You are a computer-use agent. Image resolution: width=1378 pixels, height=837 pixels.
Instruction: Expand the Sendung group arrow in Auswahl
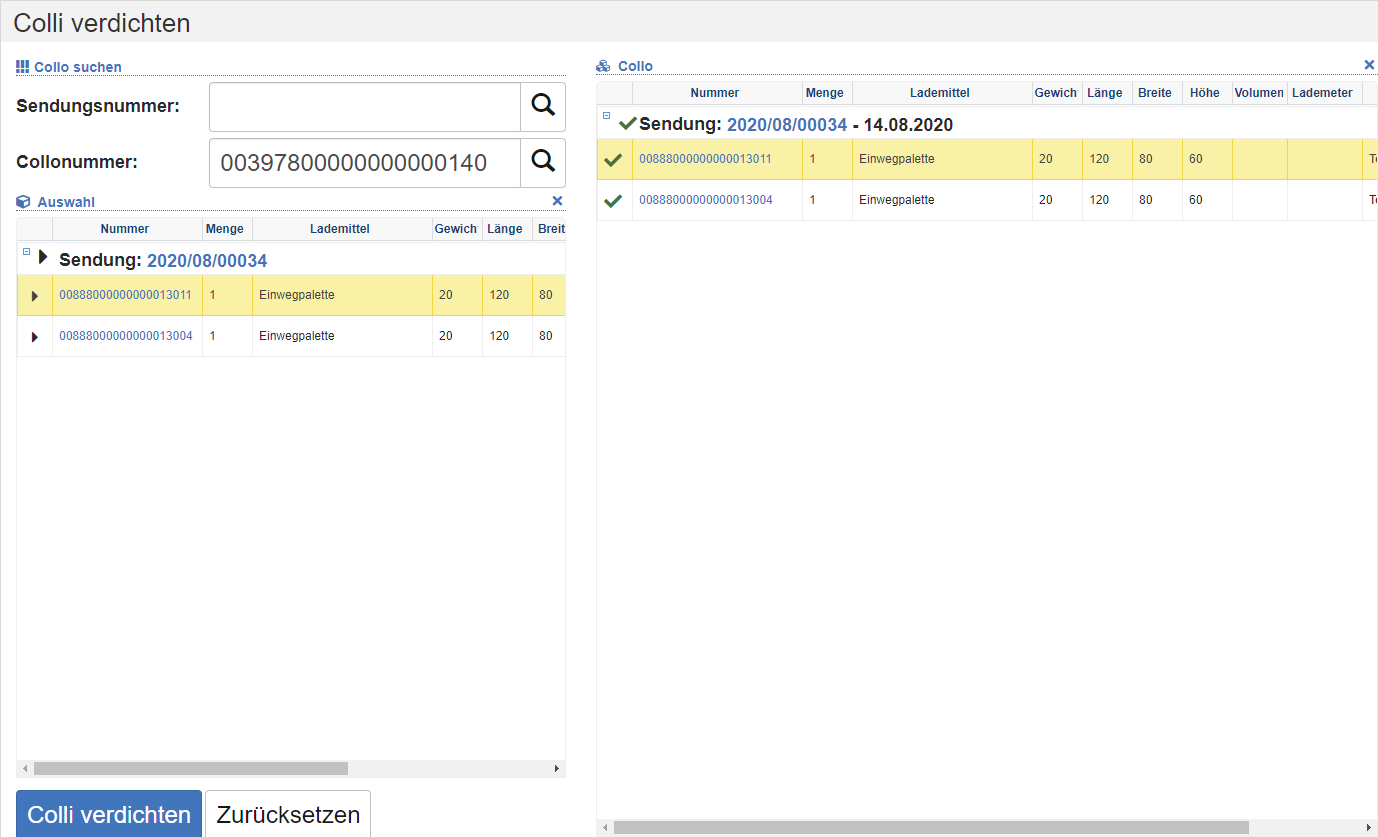click(x=43, y=258)
